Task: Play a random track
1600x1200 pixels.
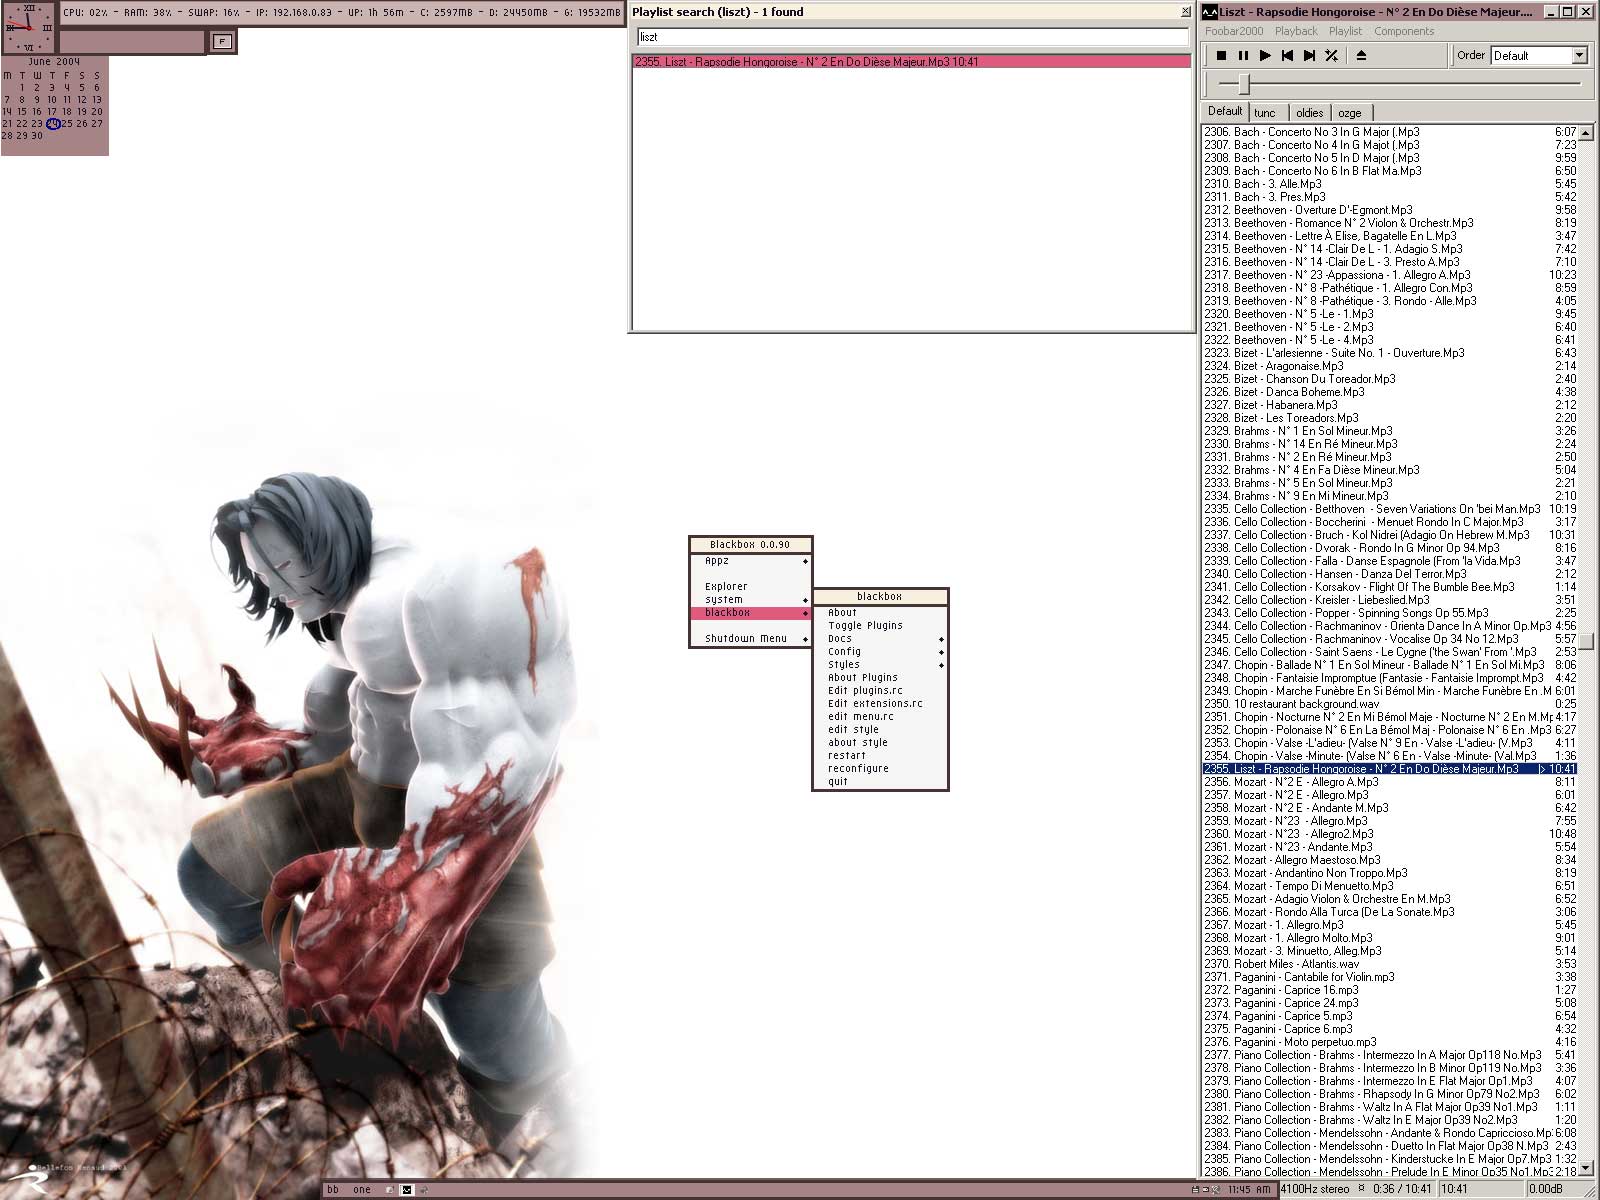Action: pos(1331,56)
